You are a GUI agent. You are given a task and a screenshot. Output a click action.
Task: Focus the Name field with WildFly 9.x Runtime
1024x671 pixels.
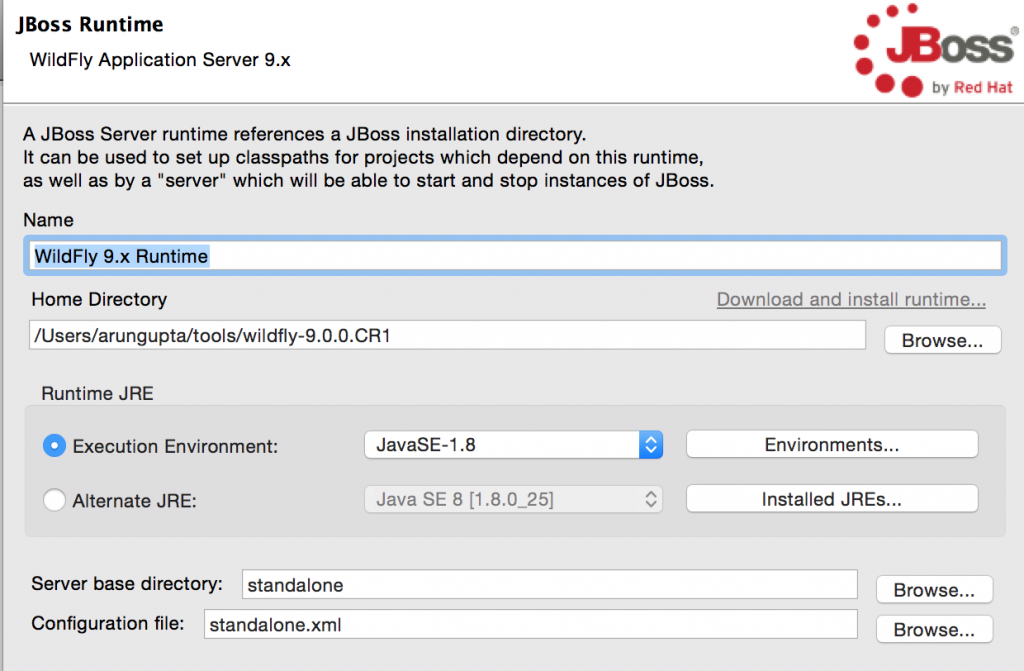(515, 255)
